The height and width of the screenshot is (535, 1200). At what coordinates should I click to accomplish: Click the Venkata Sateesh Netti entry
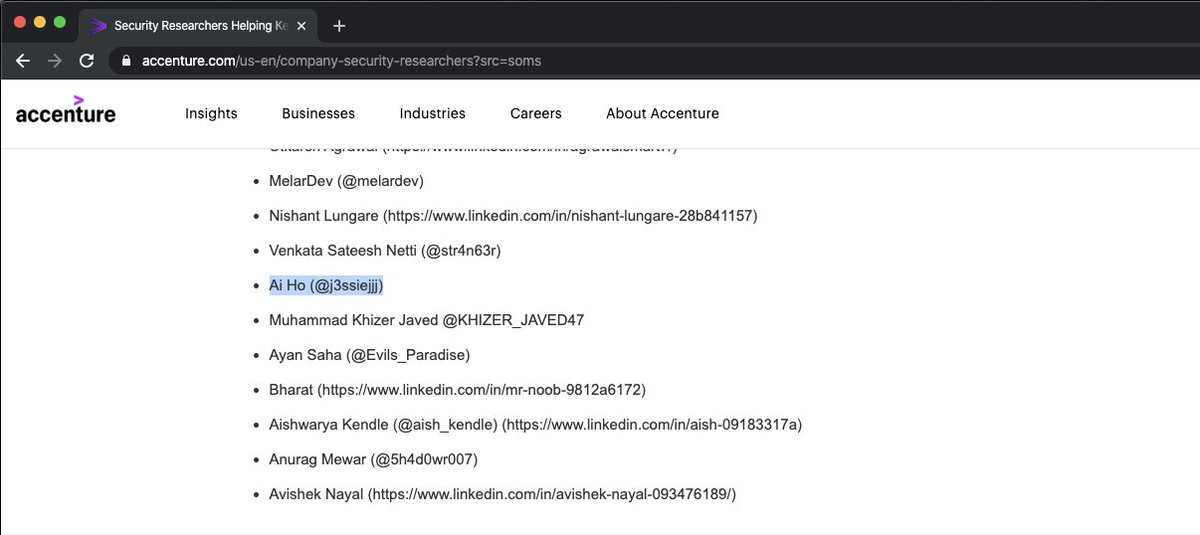tap(384, 251)
